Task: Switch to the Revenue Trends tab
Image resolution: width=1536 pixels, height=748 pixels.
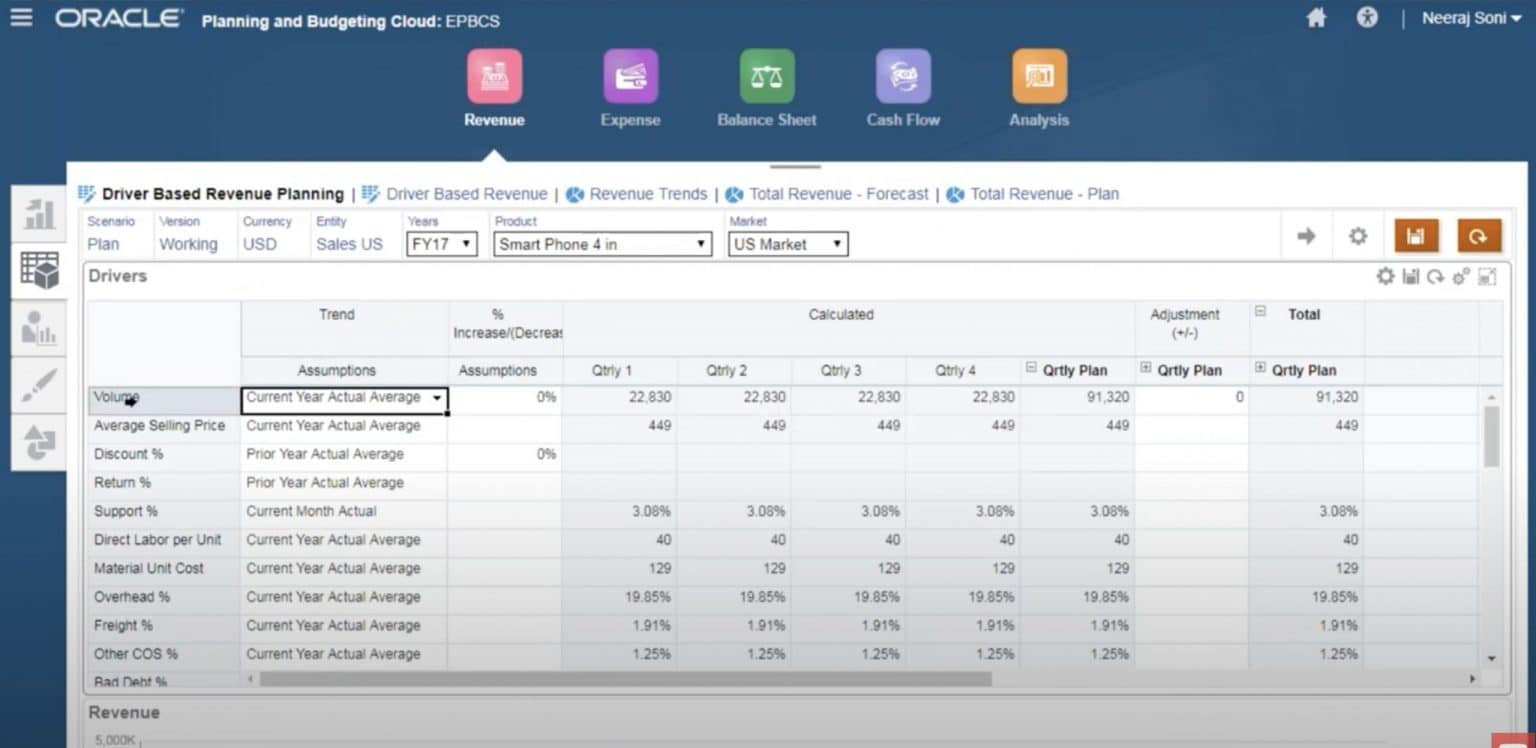Action: coord(644,194)
